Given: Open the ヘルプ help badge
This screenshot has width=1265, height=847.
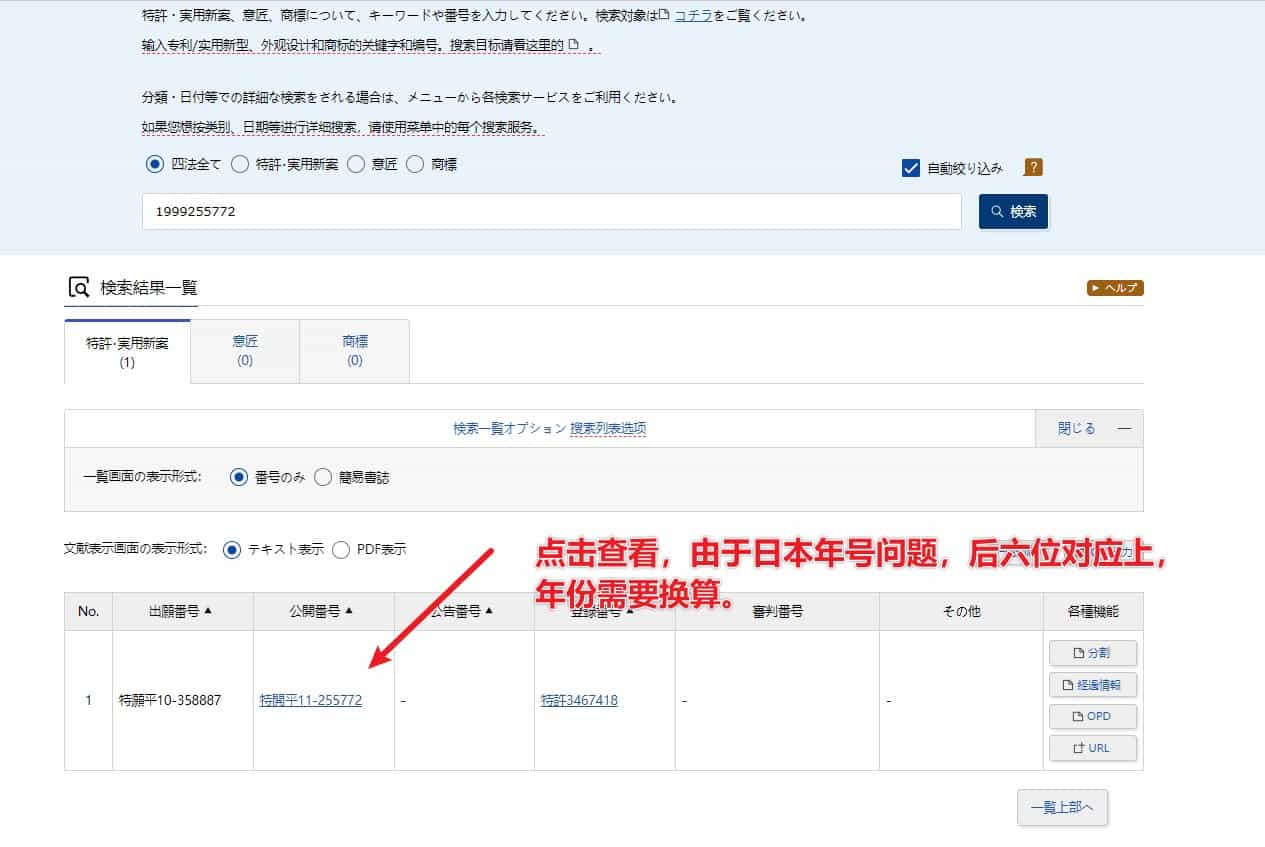Looking at the screenshot, I should pos(1115,288).
